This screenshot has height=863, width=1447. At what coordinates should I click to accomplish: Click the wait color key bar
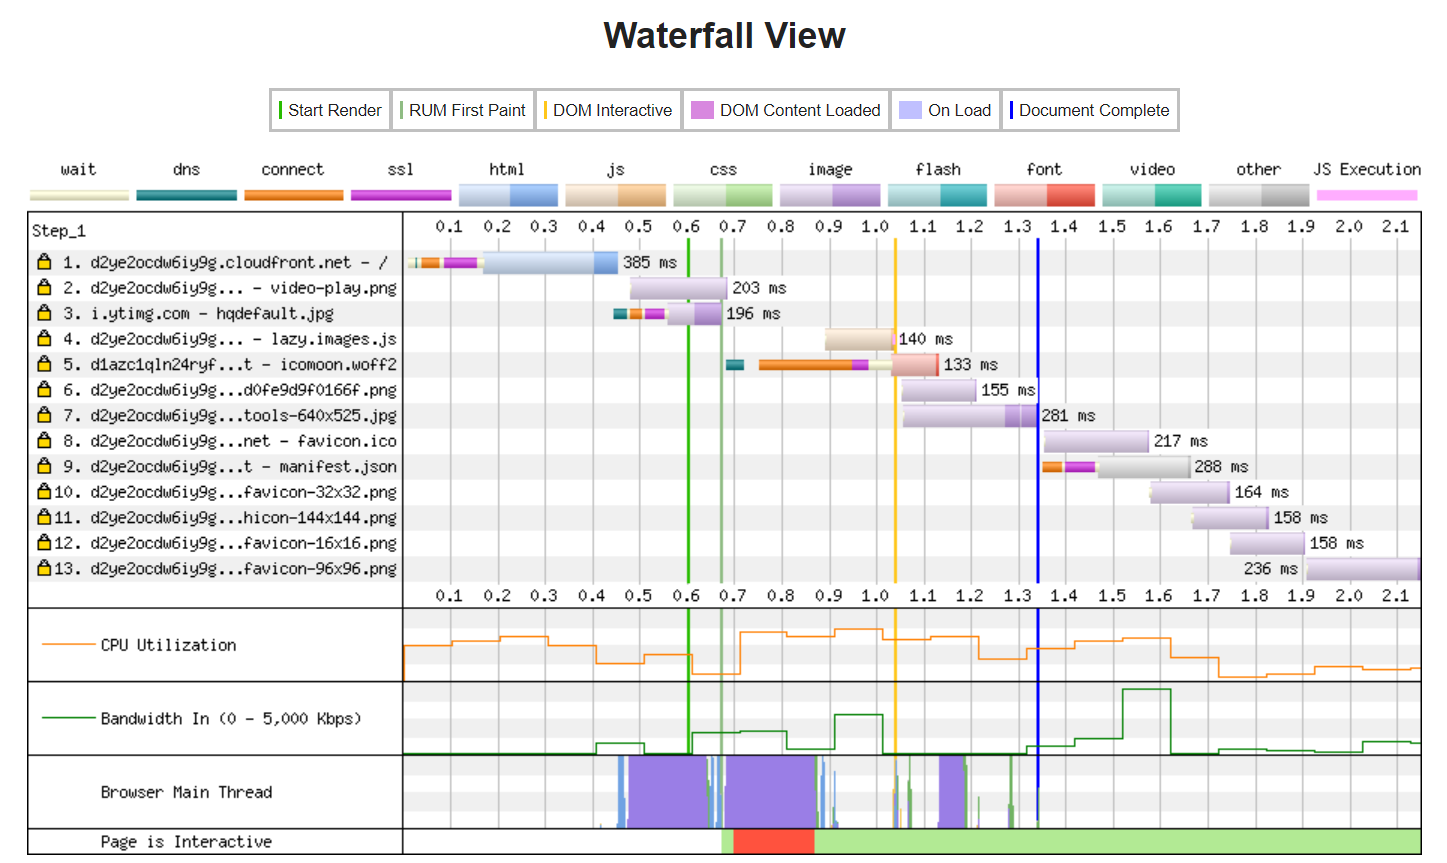coord(79,195)
